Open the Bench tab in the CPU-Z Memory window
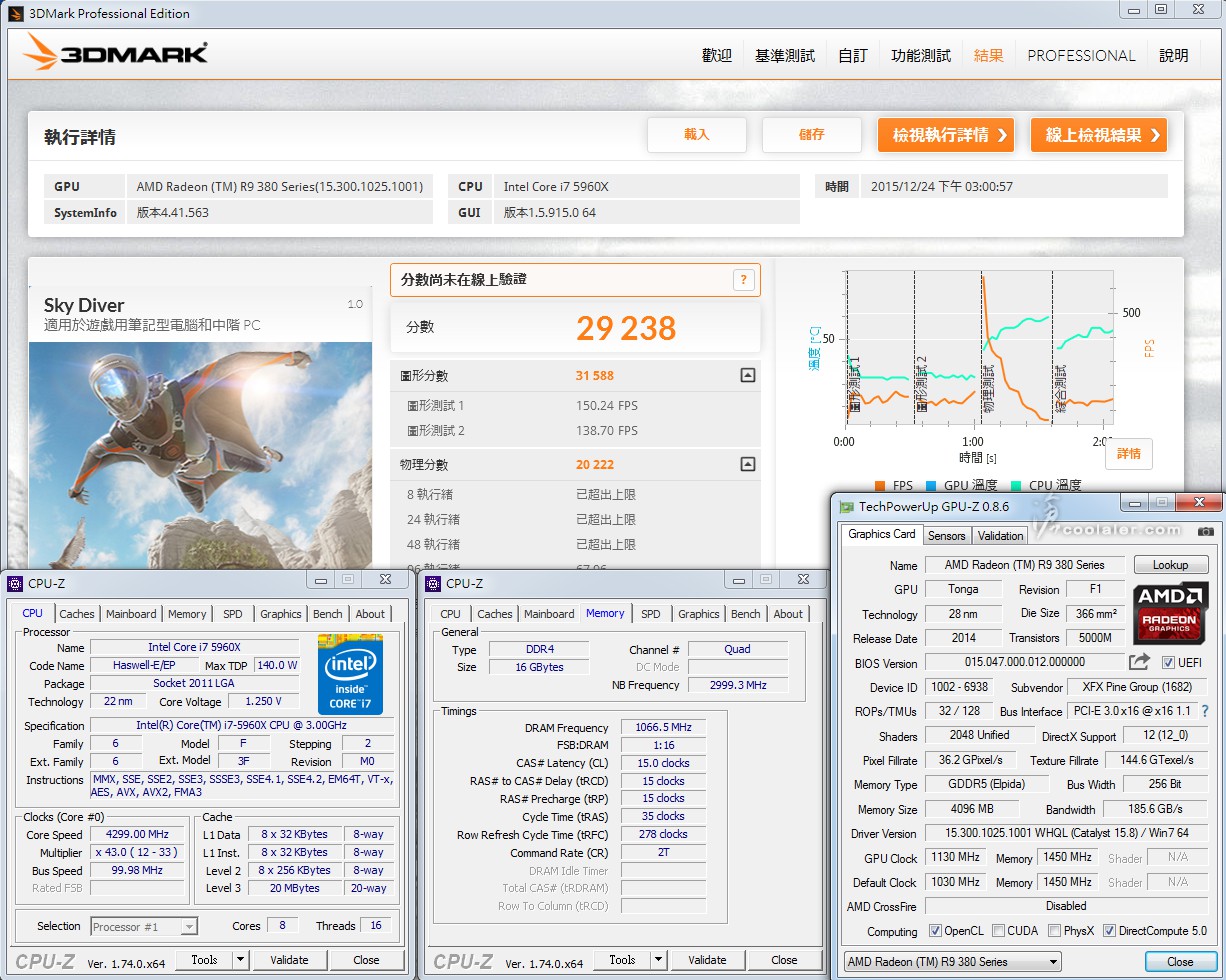1226x980 pixels. point(745,614)
